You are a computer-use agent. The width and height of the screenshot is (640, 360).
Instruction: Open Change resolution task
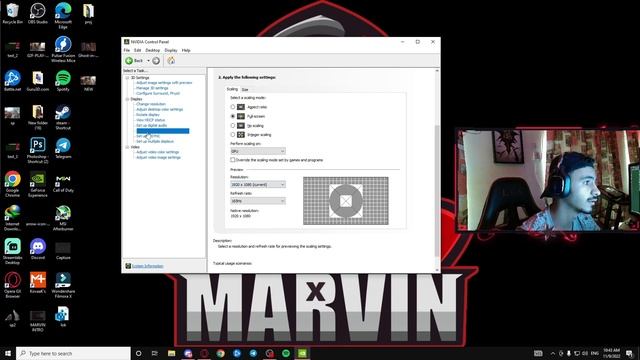(151, 104)
